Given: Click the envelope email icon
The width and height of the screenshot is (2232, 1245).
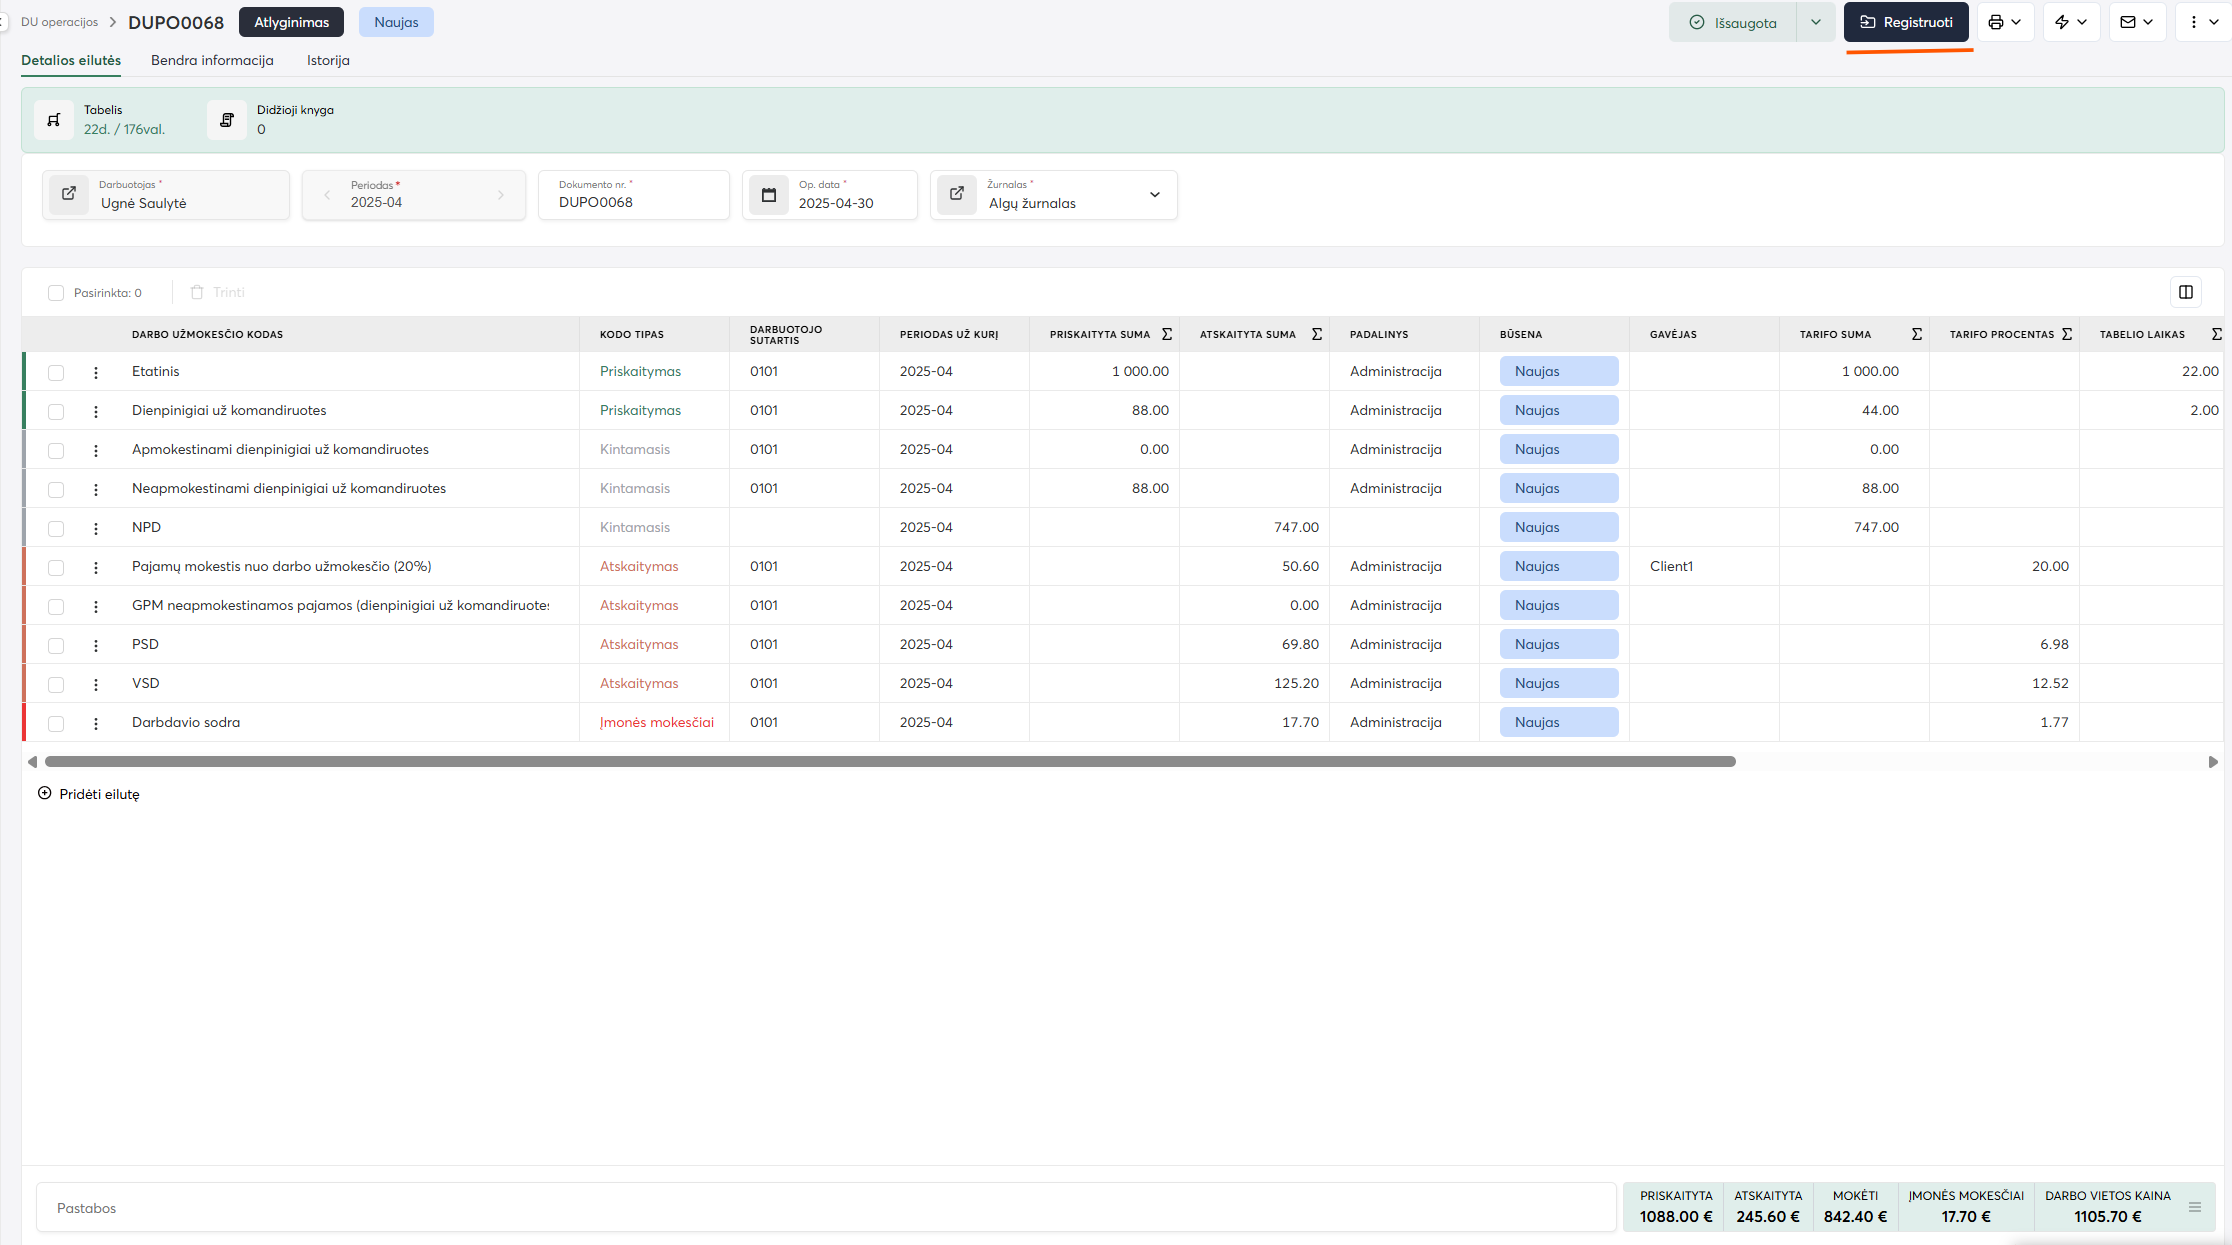Looking at the screenshot, I should click(2128, 22).
